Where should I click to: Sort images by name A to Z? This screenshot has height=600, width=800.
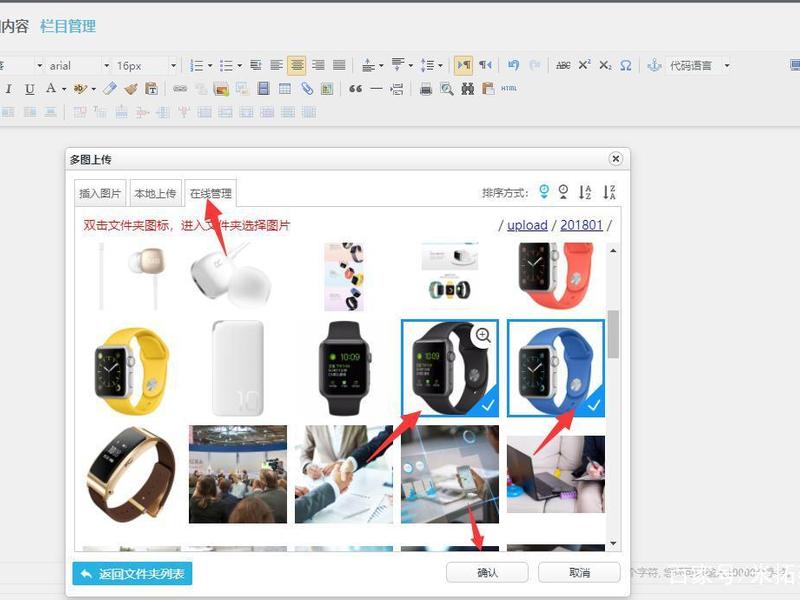pyautogui.click(x=585, y=192)
